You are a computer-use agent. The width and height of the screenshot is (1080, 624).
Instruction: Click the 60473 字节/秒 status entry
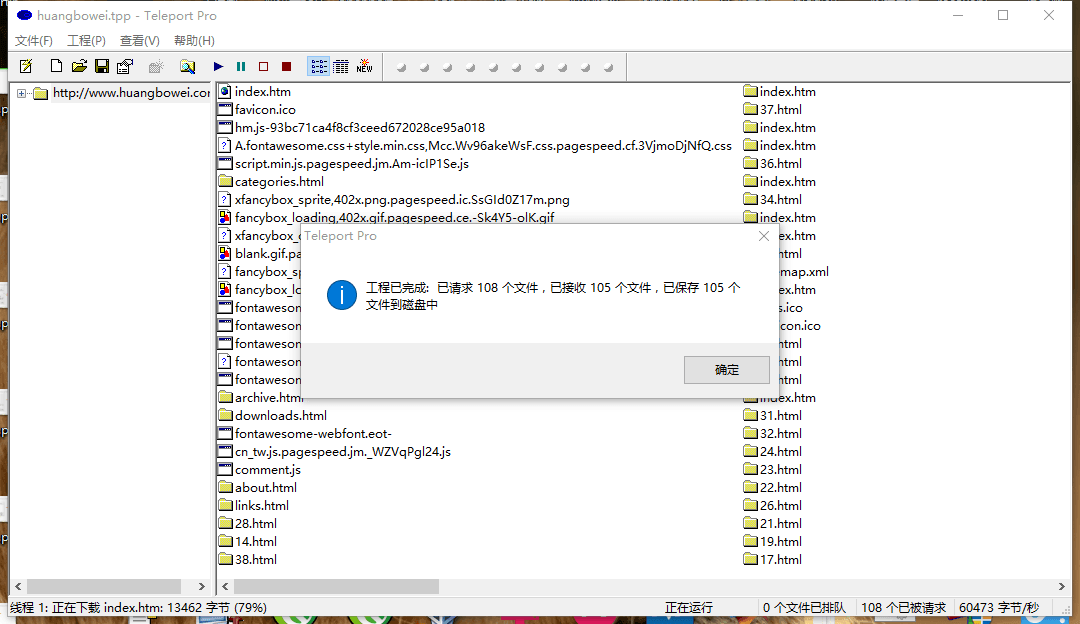pos(999,607)
